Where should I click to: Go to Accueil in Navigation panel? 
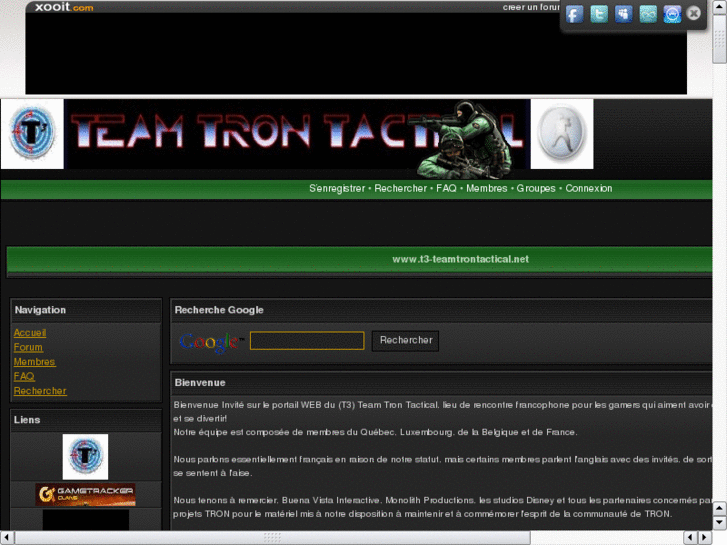pos(30,333)
